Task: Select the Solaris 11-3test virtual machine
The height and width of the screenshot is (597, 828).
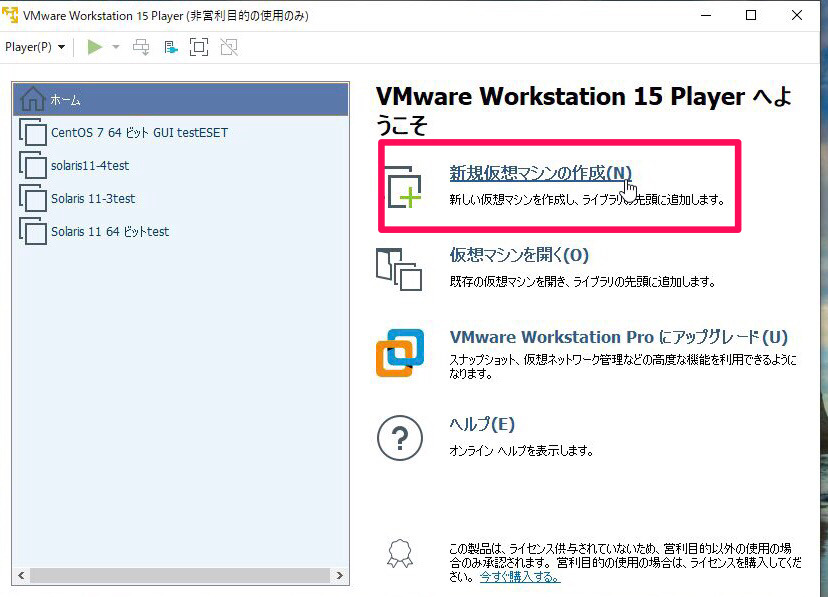Action: click(181, 198)
